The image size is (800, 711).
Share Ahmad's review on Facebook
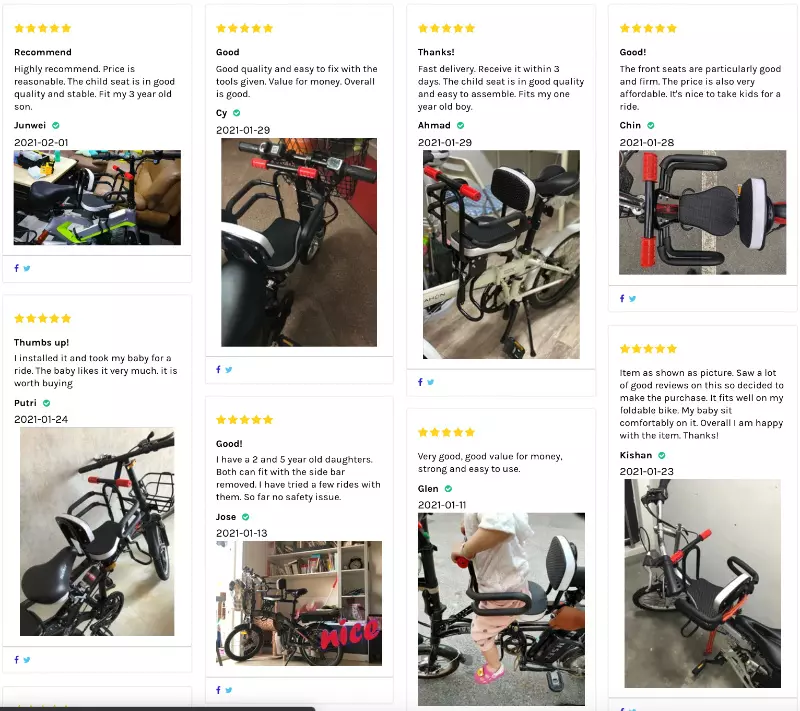click(x=420, y=382)
